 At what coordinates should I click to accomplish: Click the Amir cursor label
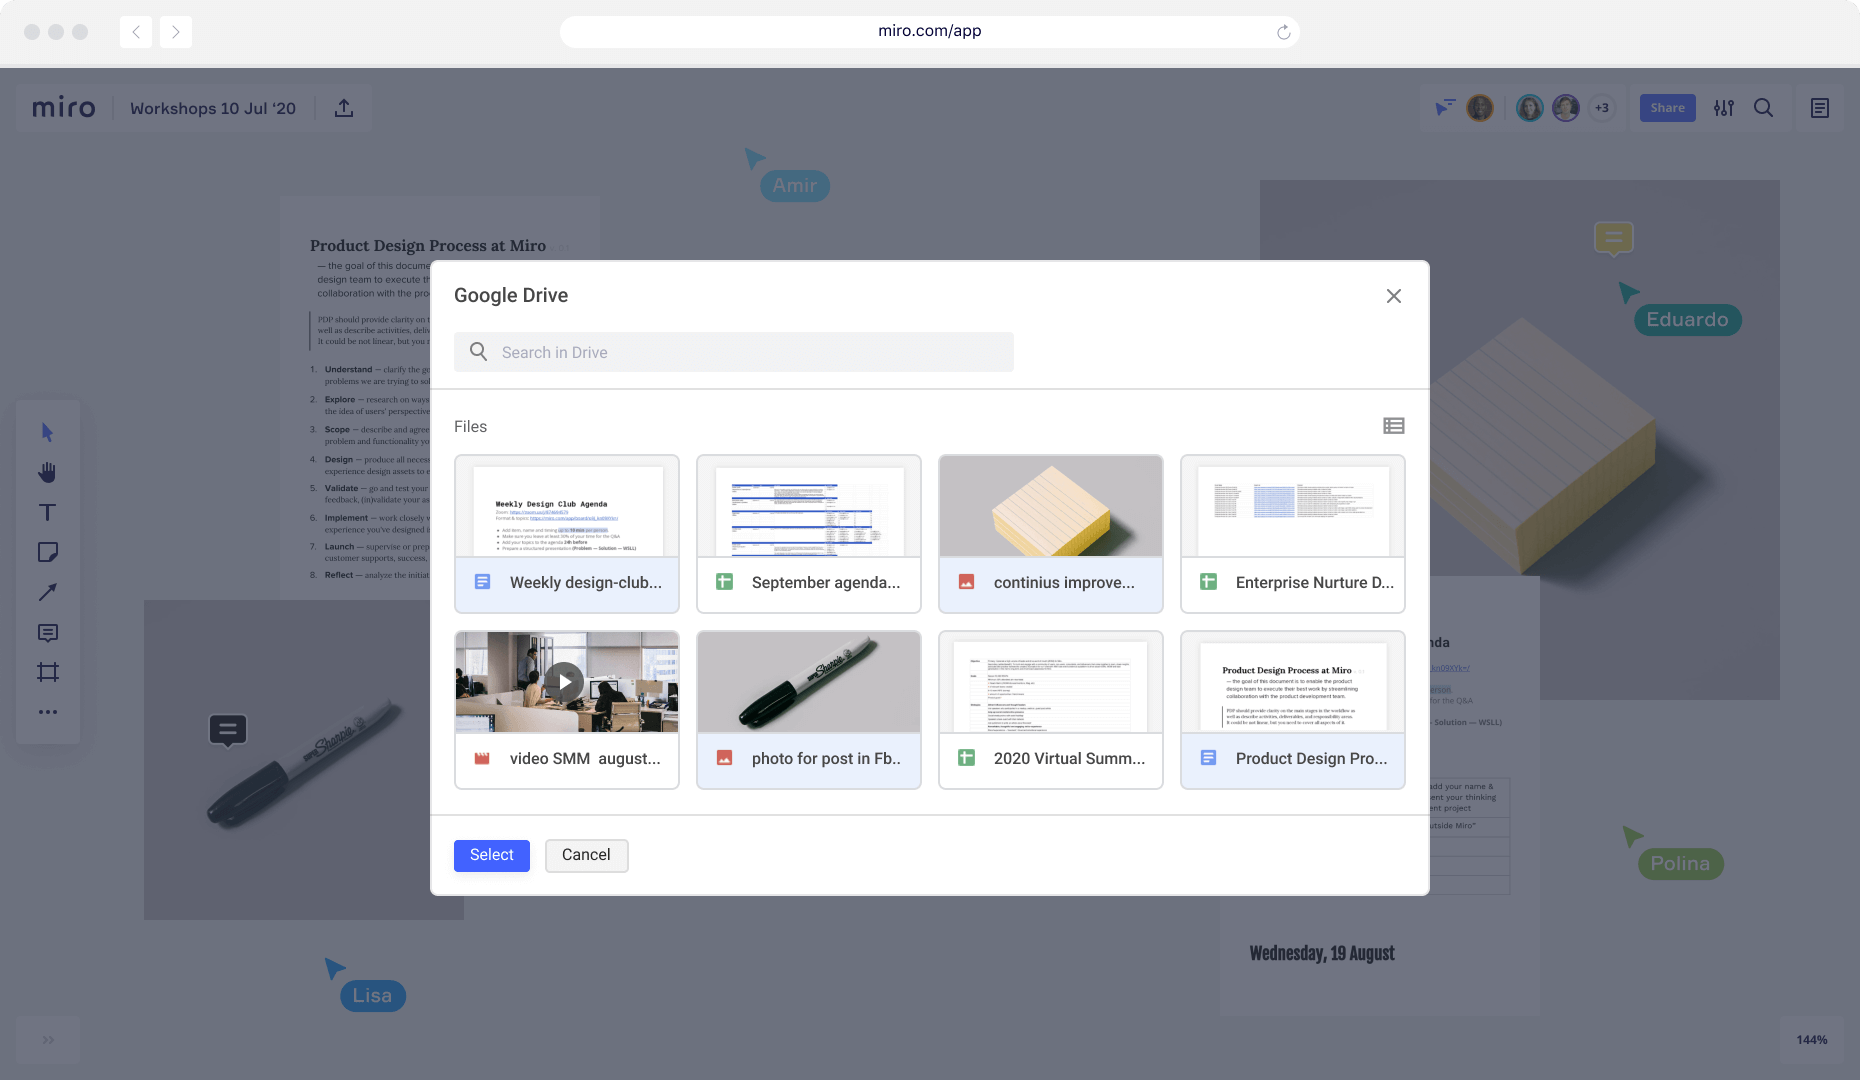coord(795,186)
